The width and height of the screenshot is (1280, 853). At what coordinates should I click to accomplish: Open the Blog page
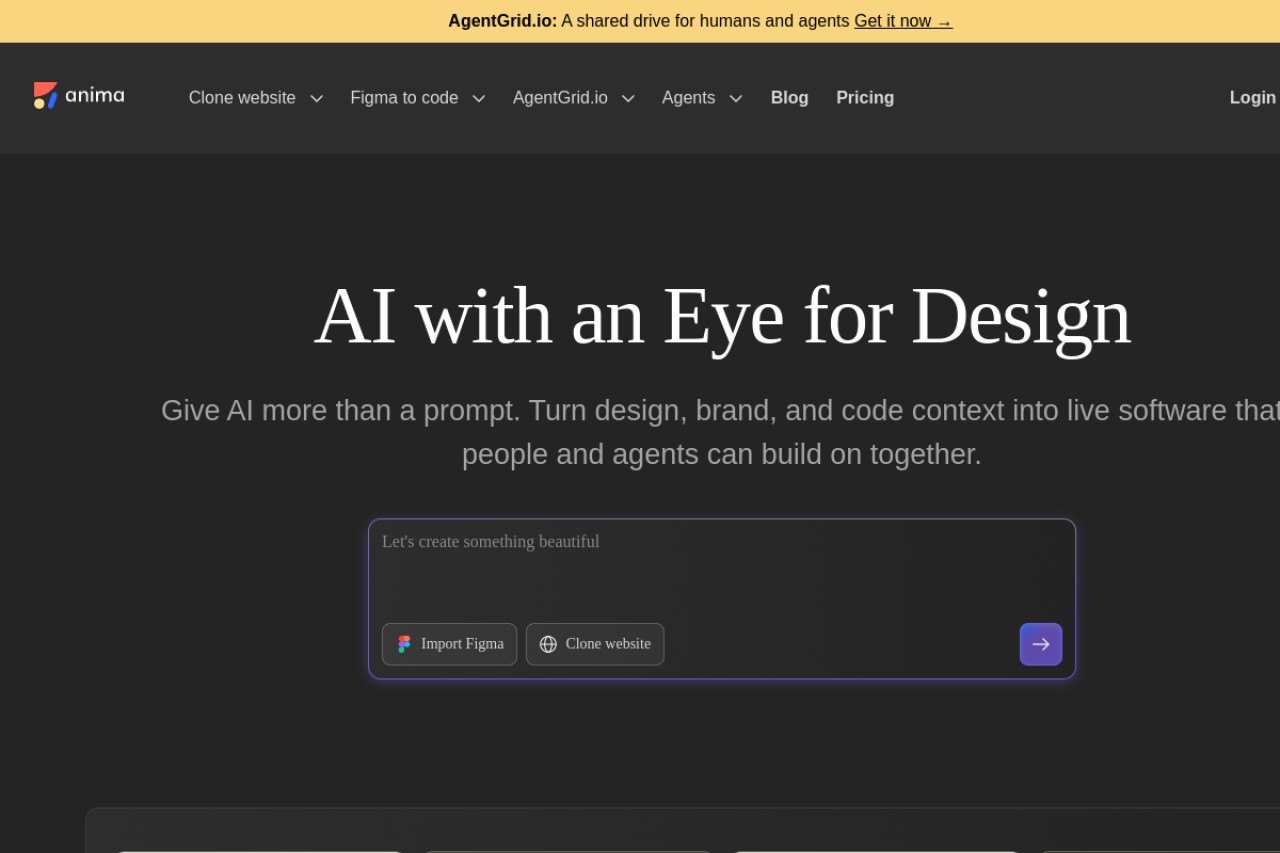point(789,97)
